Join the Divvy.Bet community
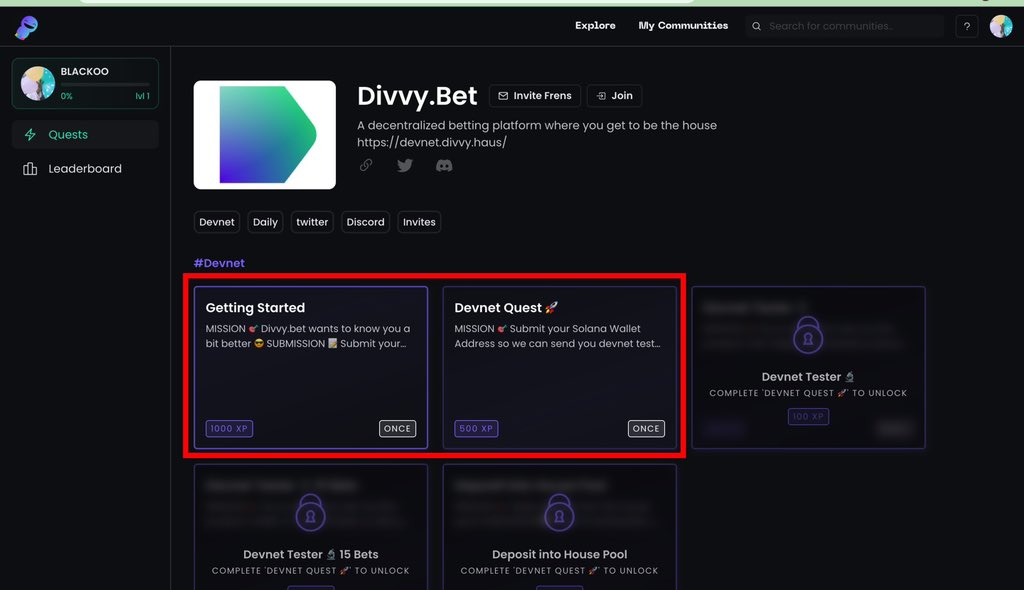 click(x=615, y=95)
